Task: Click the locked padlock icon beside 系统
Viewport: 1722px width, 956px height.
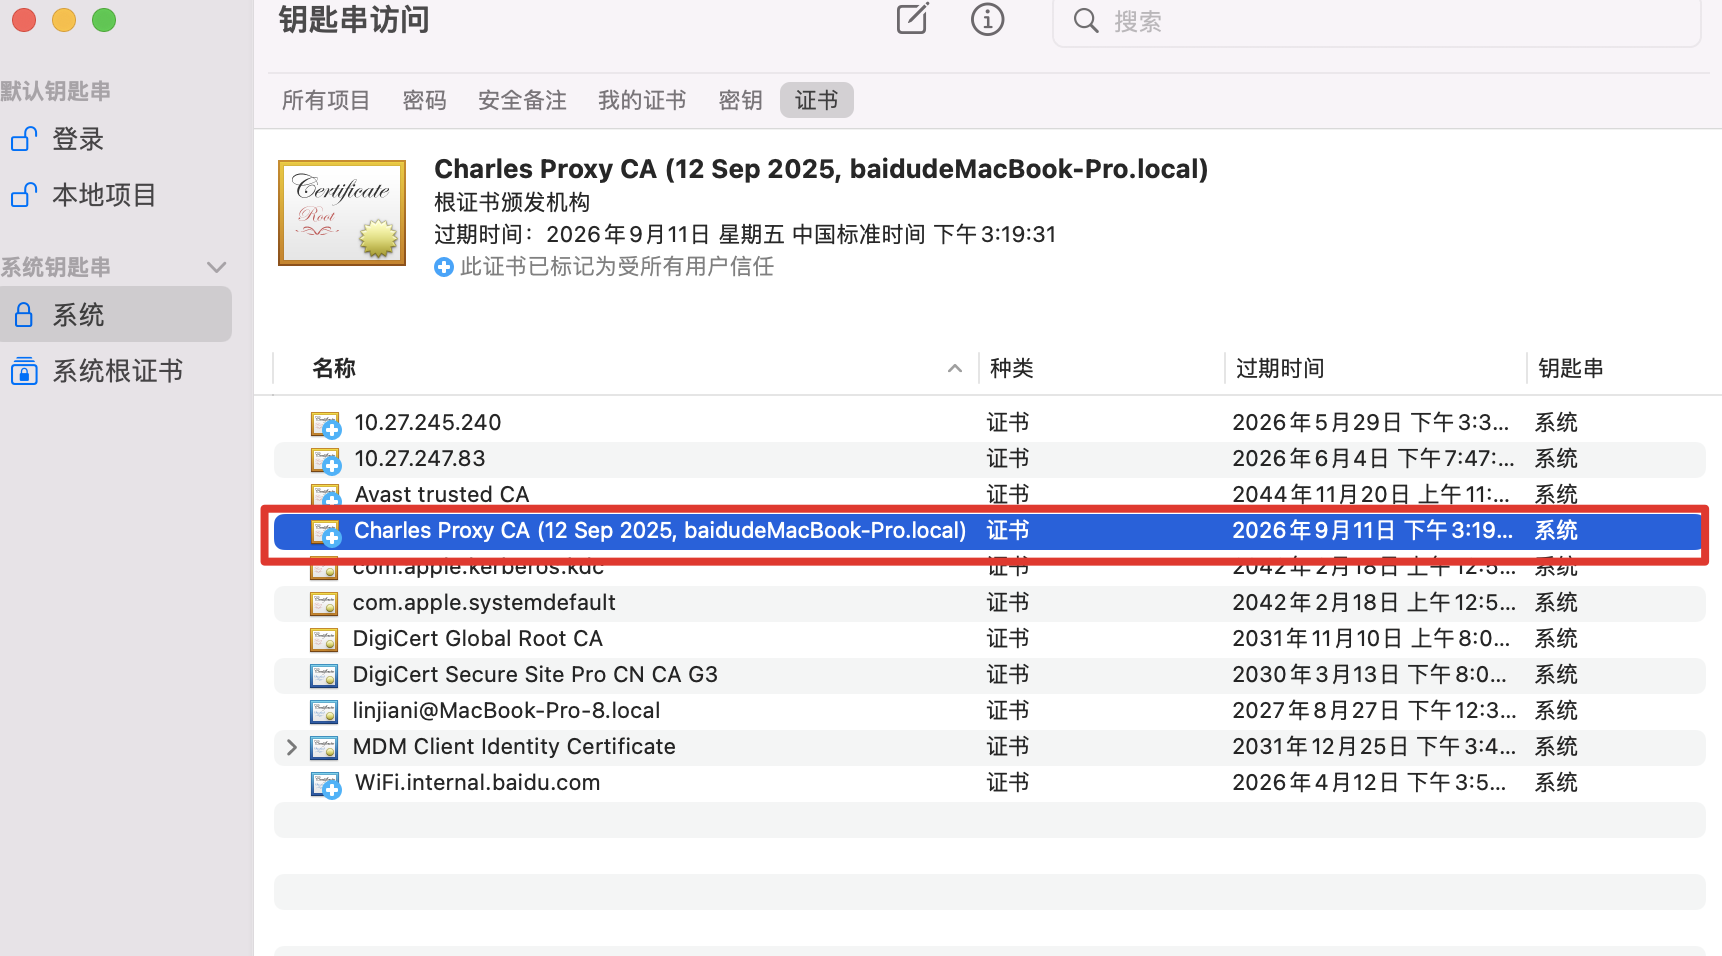Action: click(24, 315)
